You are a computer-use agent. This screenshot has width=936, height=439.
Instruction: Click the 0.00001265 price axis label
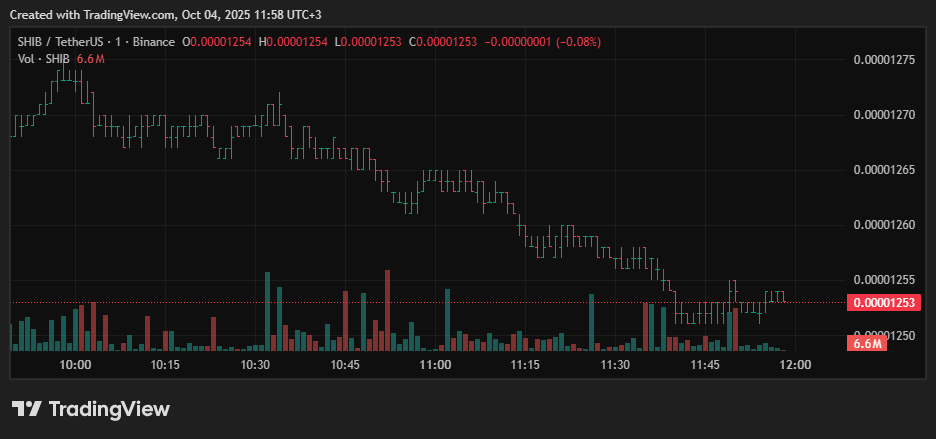(884, 170)
